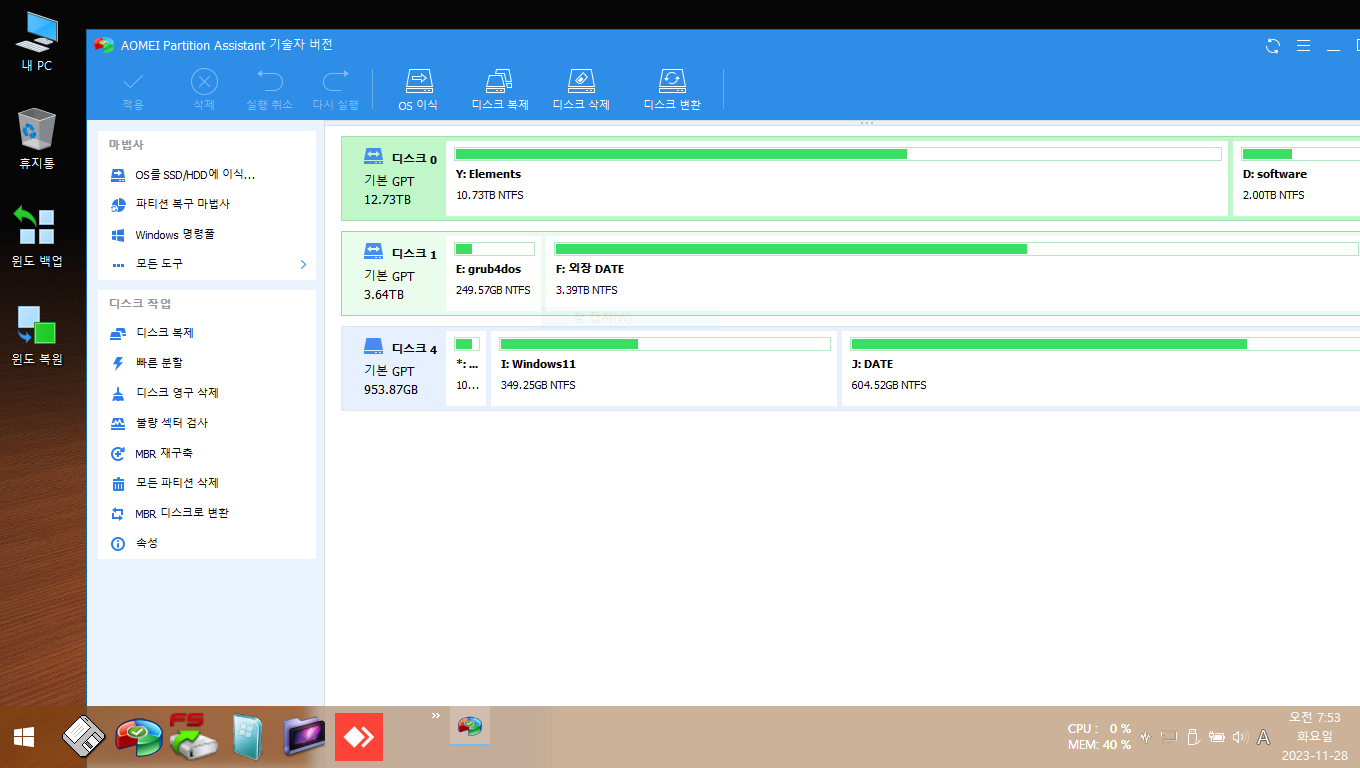Viewport: 1360px width, 768px height.
Task: Click the pulse monitor tray icon
Action: (x=1145, y=737)
